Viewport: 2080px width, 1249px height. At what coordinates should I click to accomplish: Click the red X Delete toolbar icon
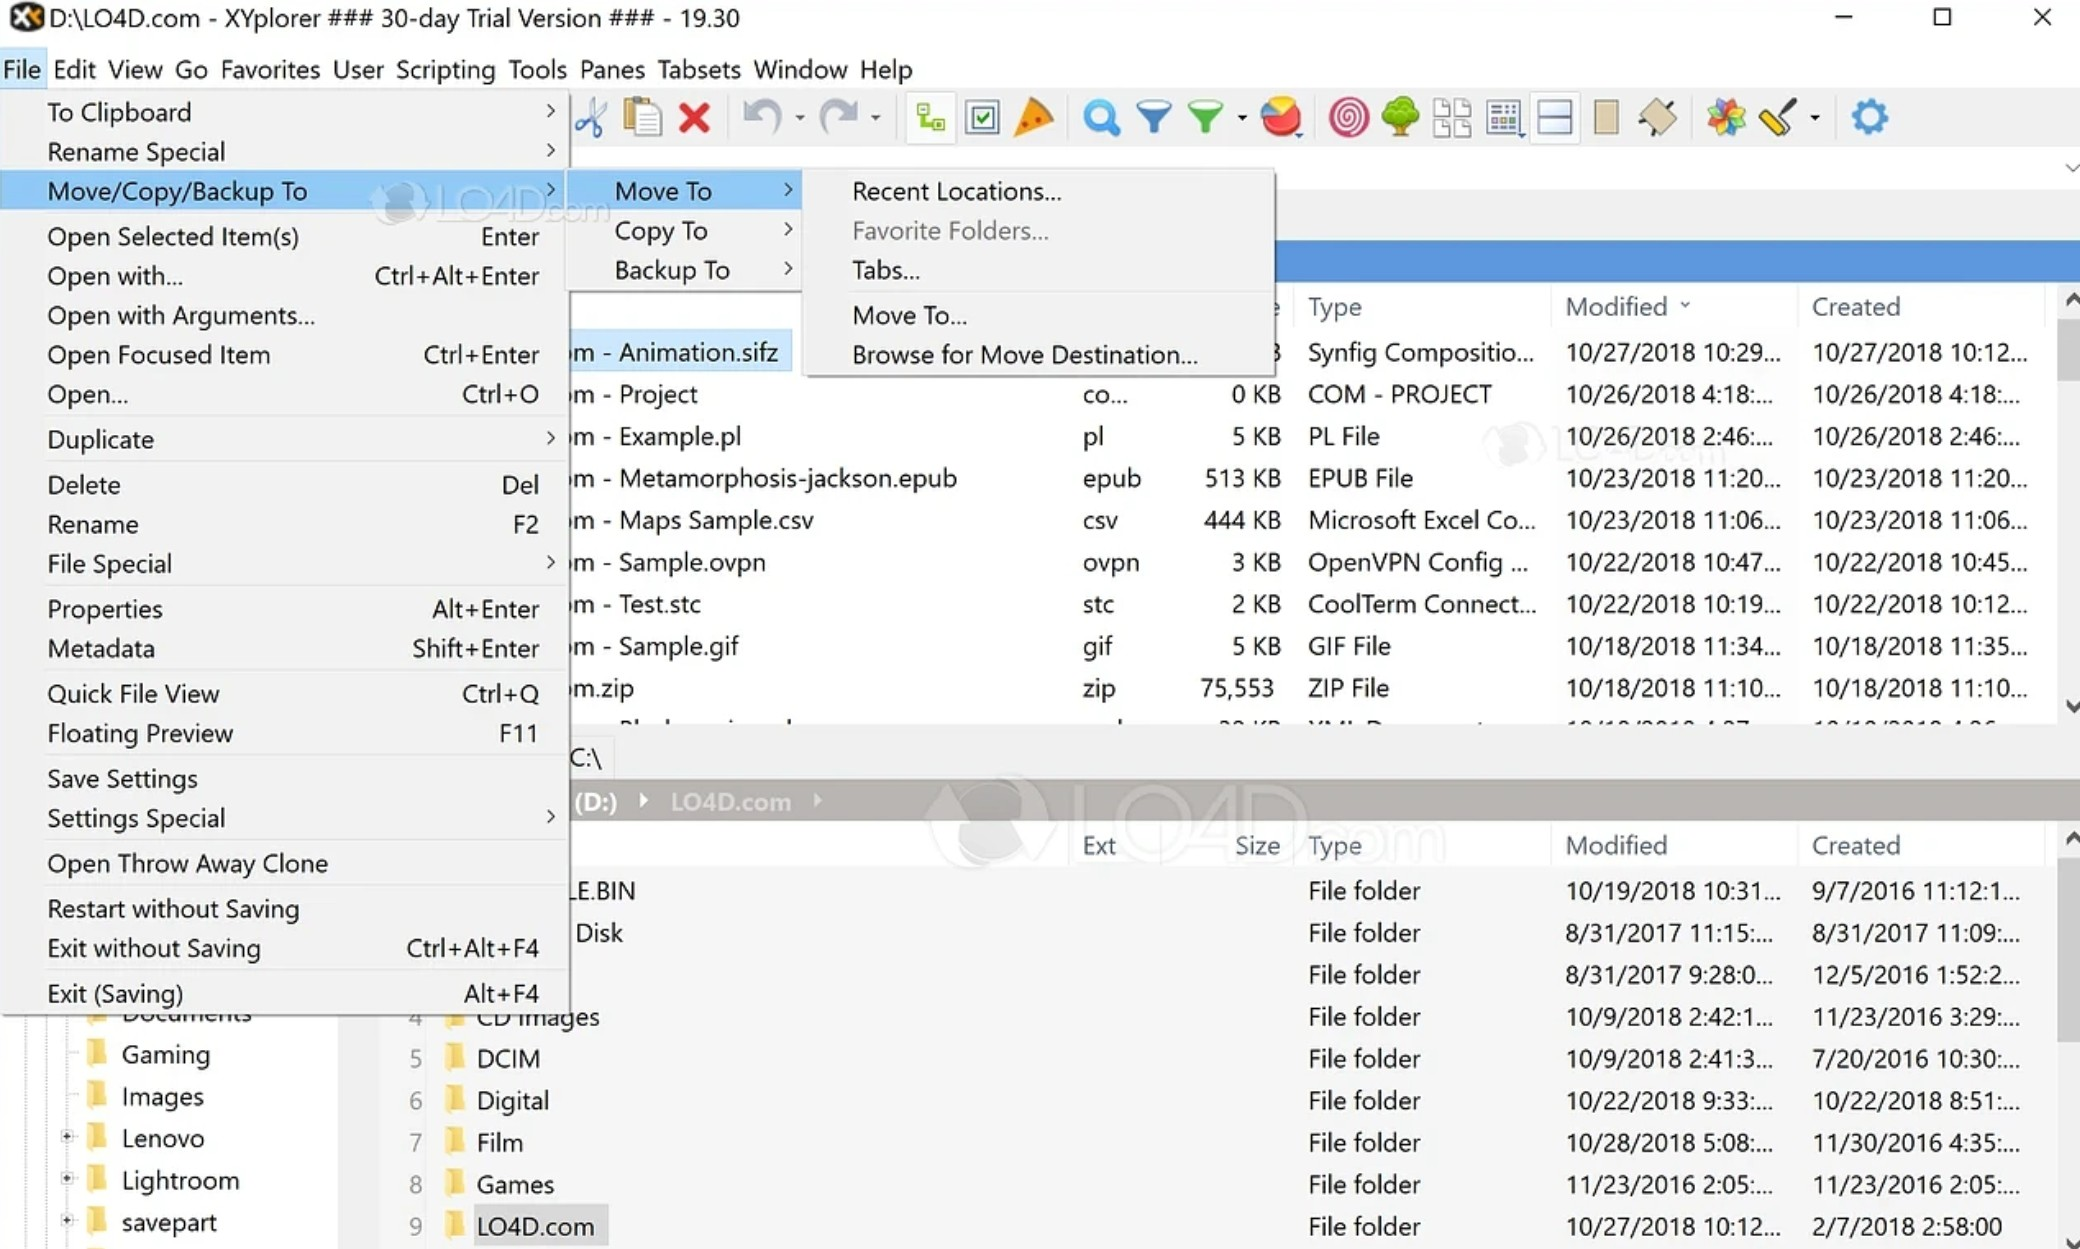tap(694, 118)
